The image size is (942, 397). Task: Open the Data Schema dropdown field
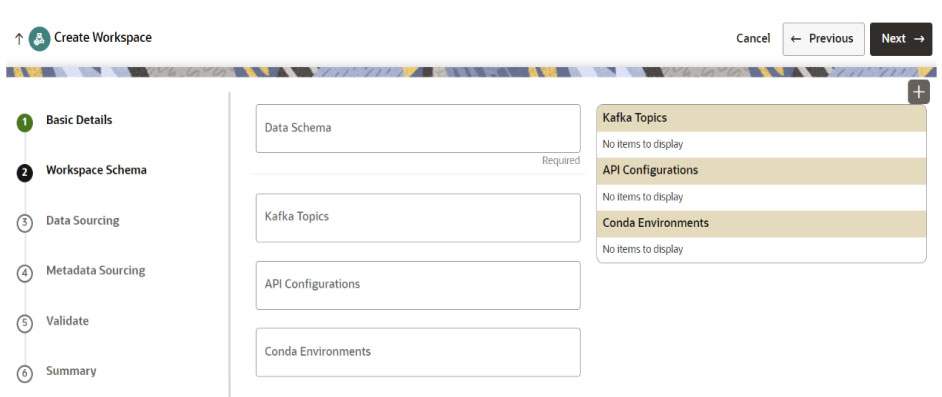[418, 129]
